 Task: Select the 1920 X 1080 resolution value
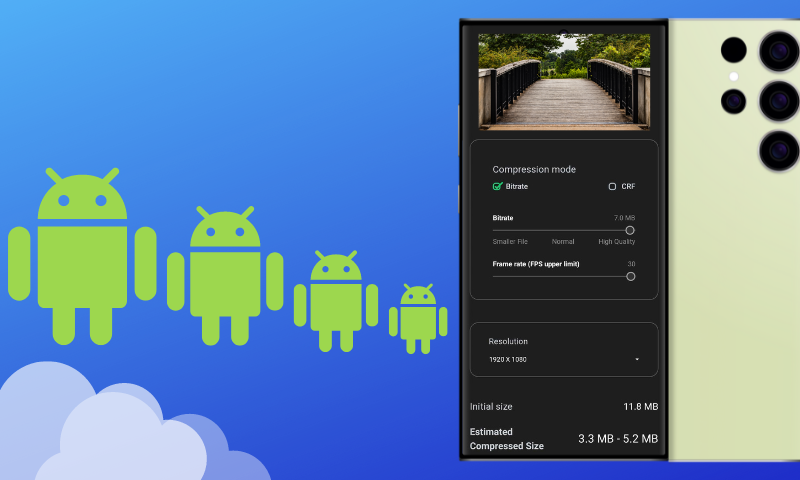tap(508, 359)
